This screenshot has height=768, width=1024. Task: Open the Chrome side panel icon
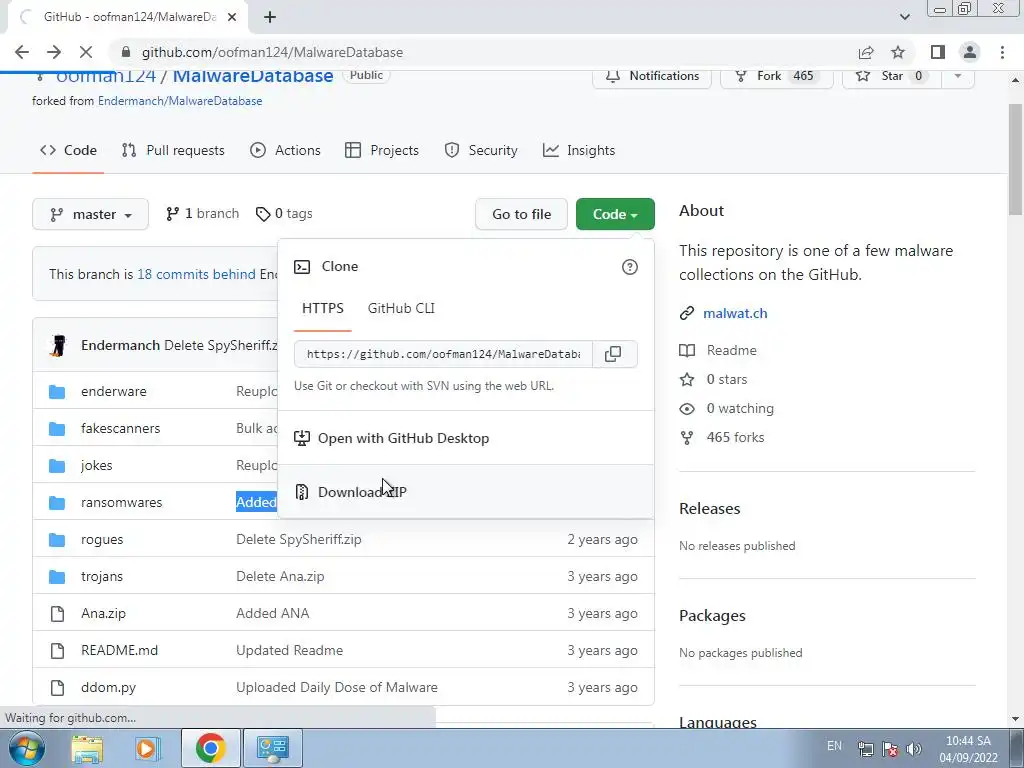938,52
